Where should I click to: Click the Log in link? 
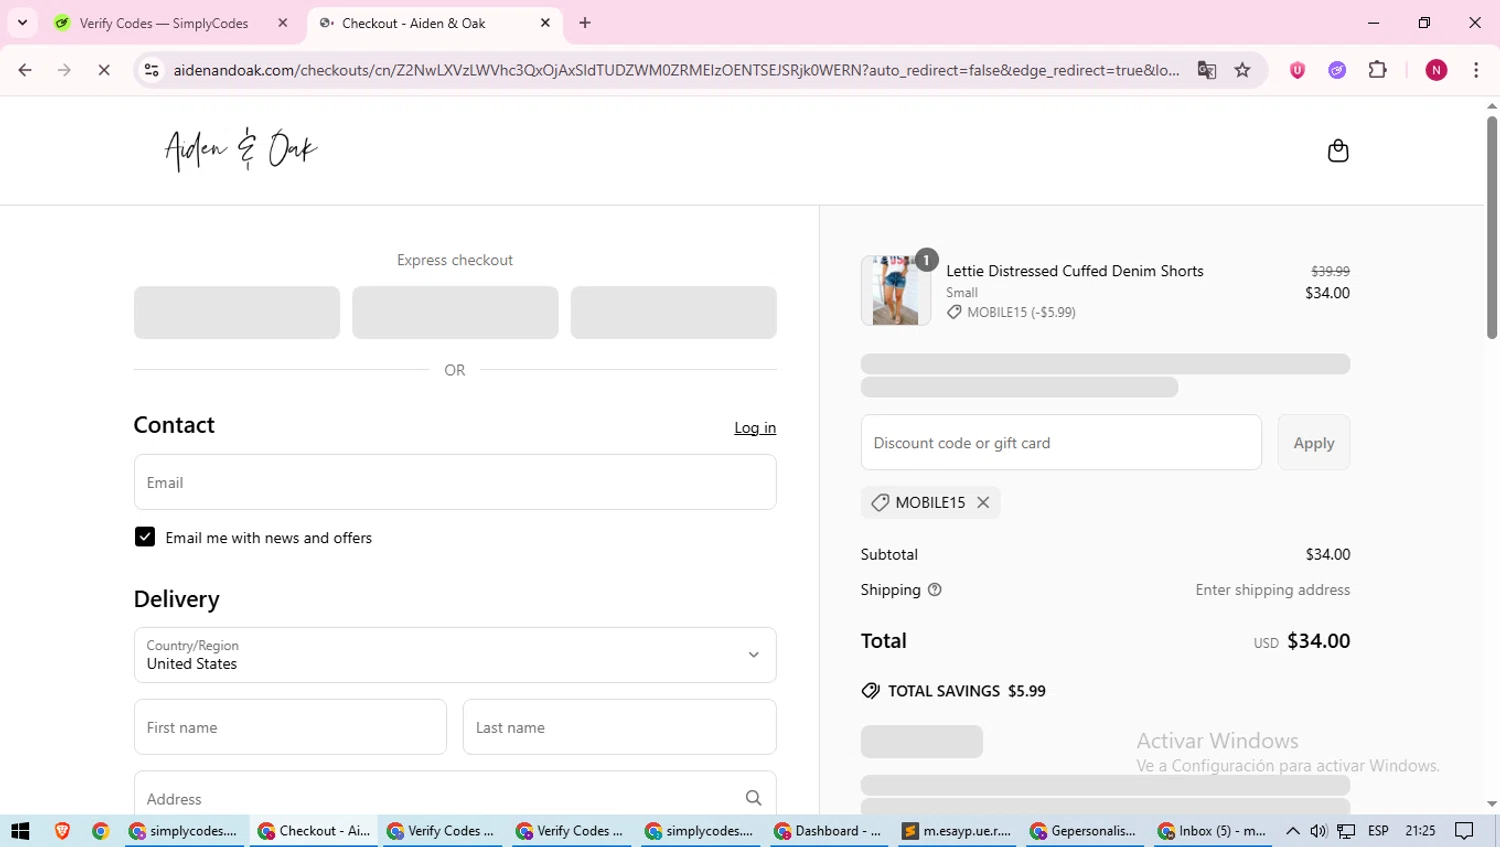(x=755, y=428)
